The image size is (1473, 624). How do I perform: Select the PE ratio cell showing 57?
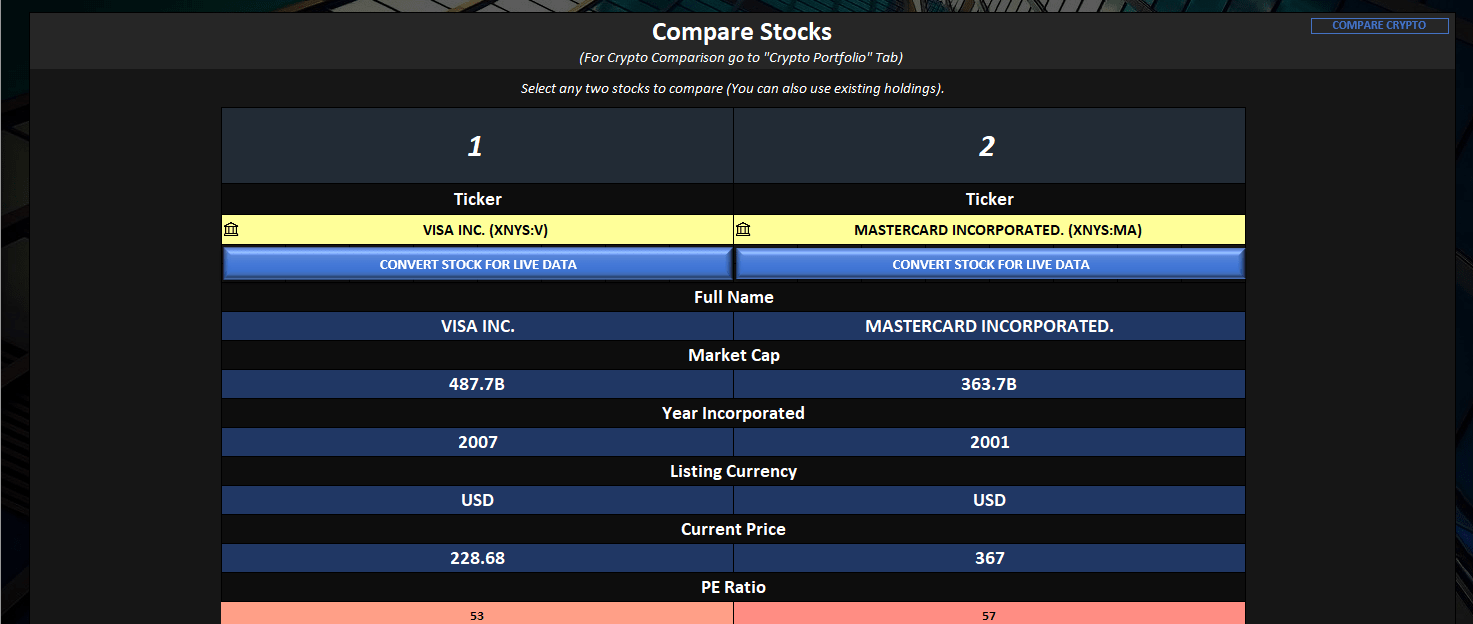coord(989,614)
